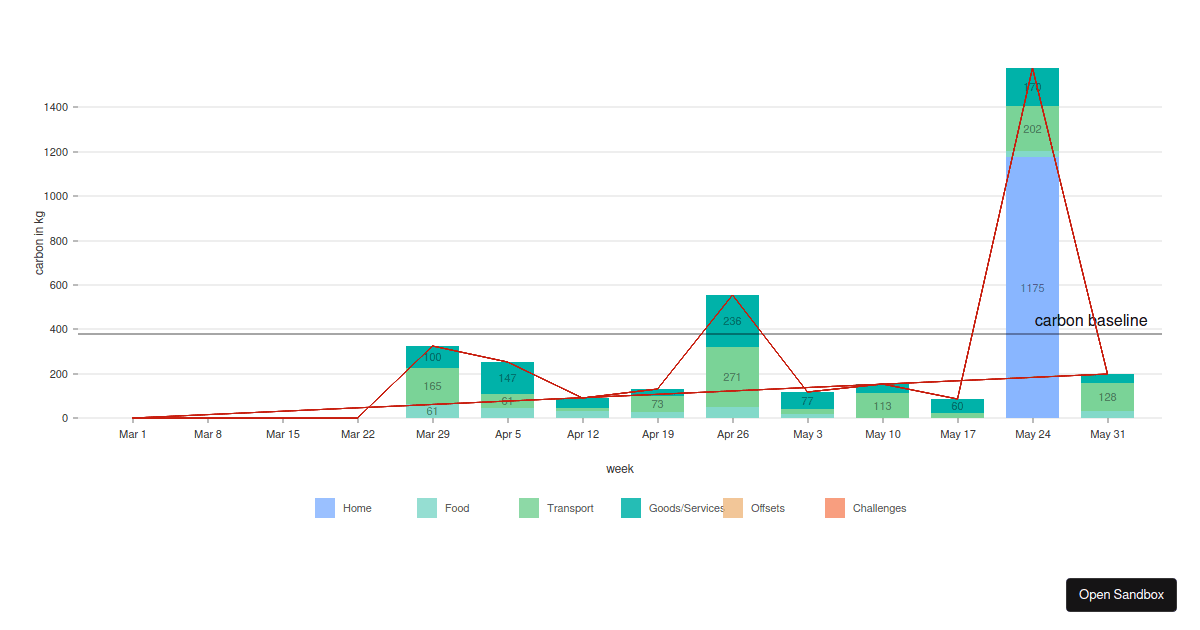1200x630 pixels.
Task: Click the "1400" y-axis tick label
Action: (56, 107)
